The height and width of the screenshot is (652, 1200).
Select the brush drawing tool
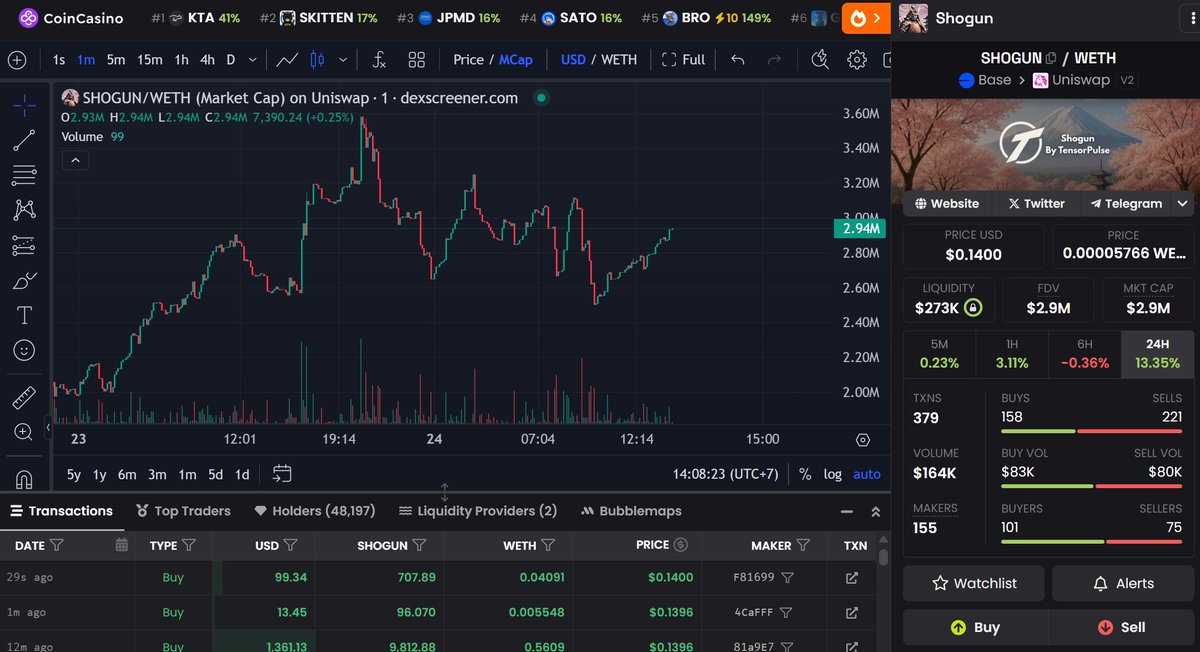coord(24,280)
